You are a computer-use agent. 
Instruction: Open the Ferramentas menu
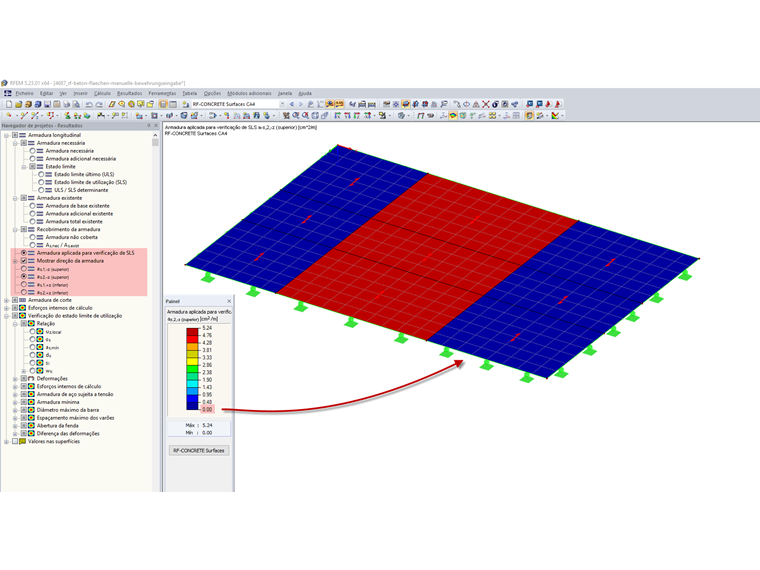pyautogui.click(x=162, y=93)
